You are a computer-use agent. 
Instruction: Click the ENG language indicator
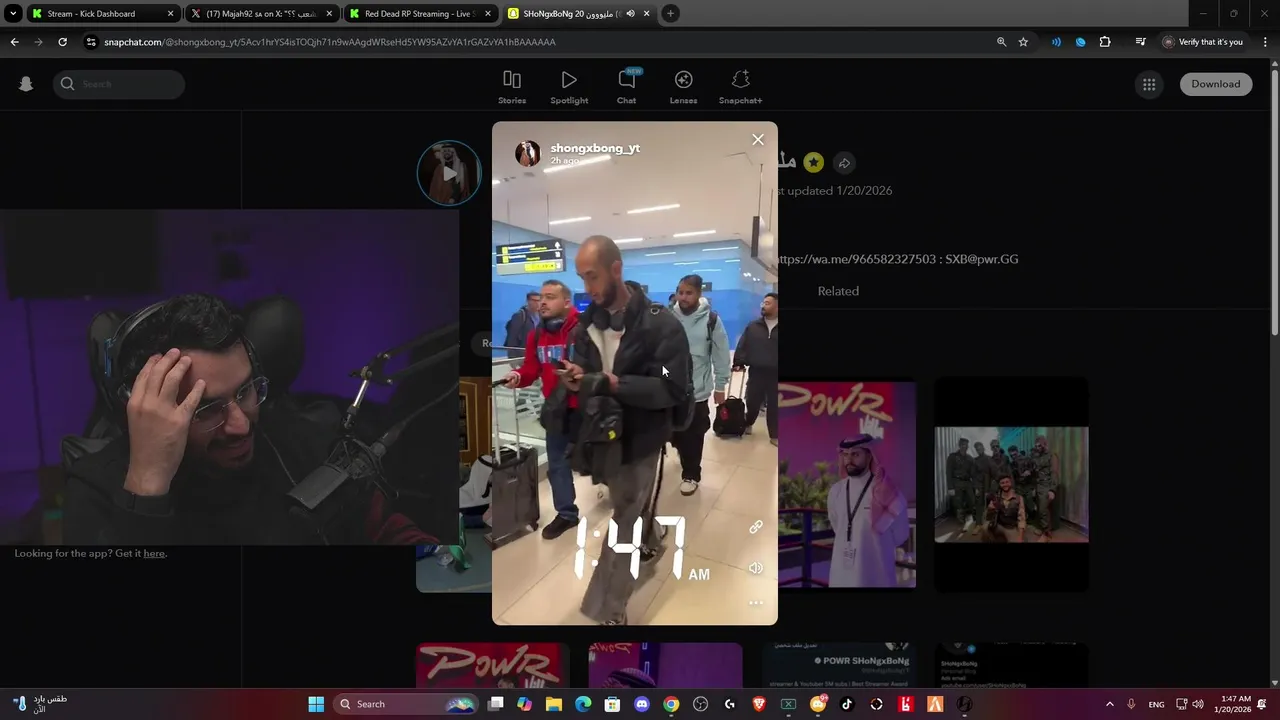(x=1156, y=704)
